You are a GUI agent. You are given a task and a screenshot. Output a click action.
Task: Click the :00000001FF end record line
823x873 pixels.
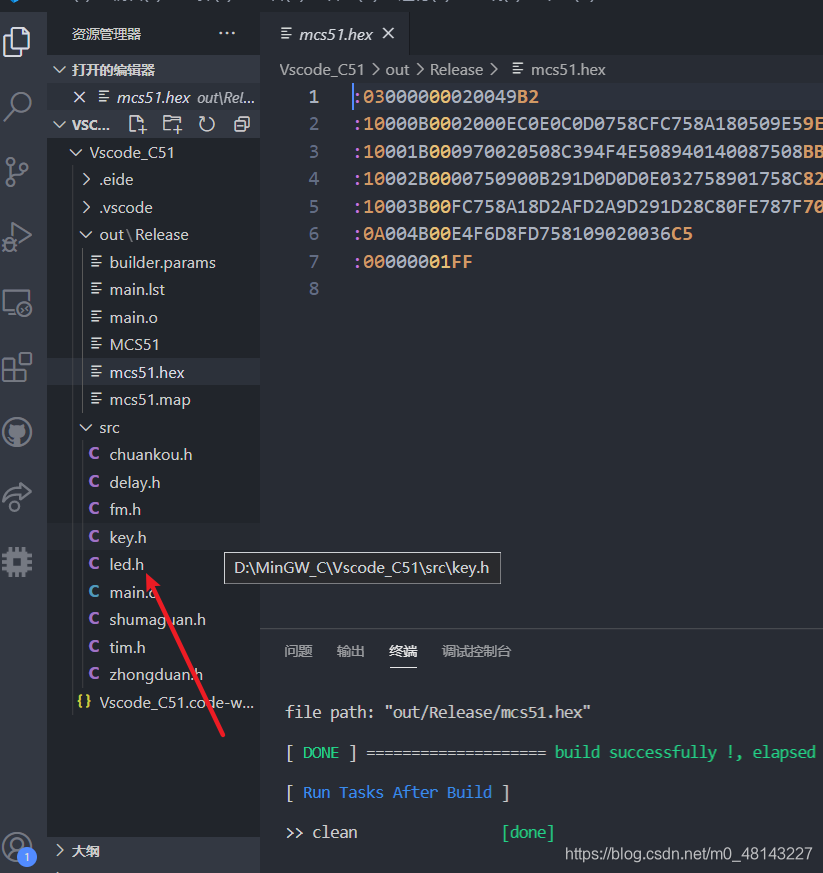pos(413,262)
